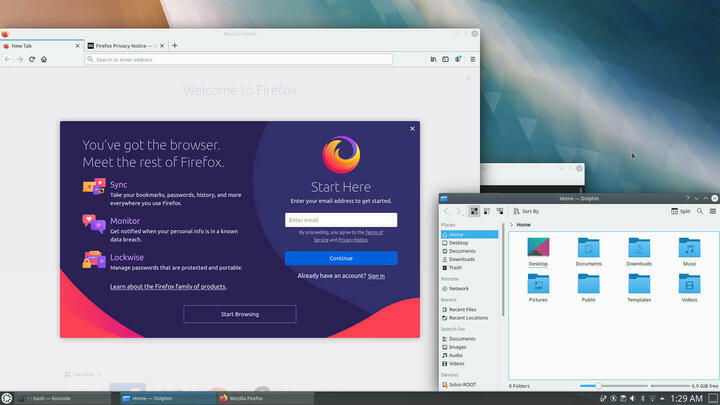Screen dimensions: 720x405
Task: Select Desktop in Dolphin Places panel
Action: (x=469, y=243)
